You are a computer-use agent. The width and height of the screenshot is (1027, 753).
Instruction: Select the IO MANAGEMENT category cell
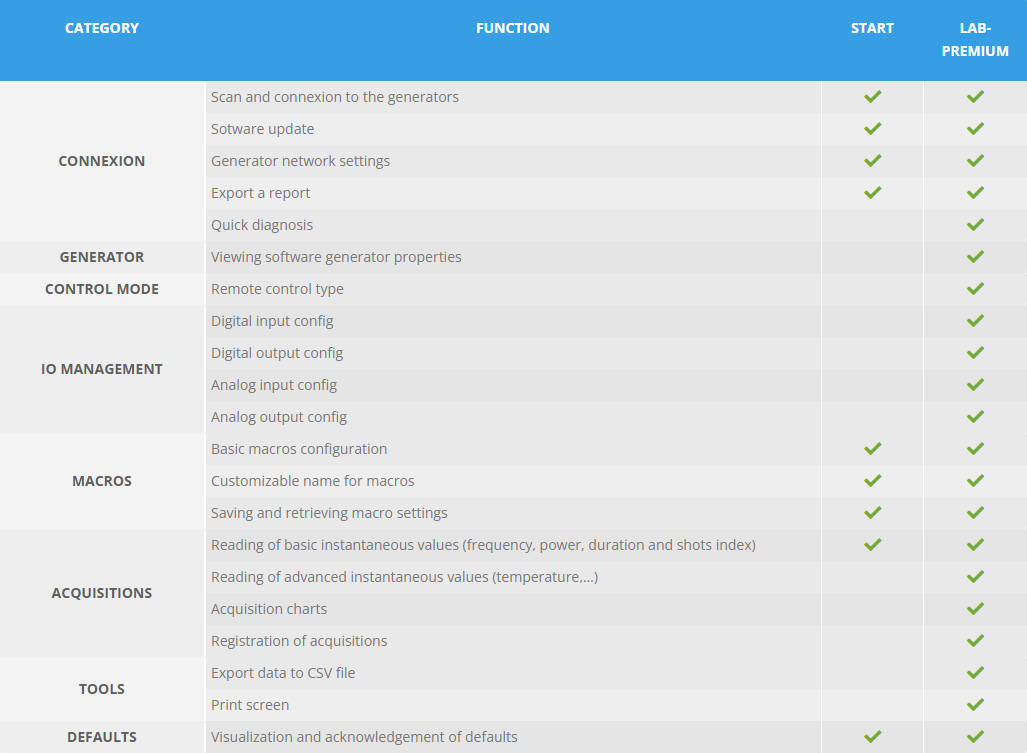click(x=102, y=369)
